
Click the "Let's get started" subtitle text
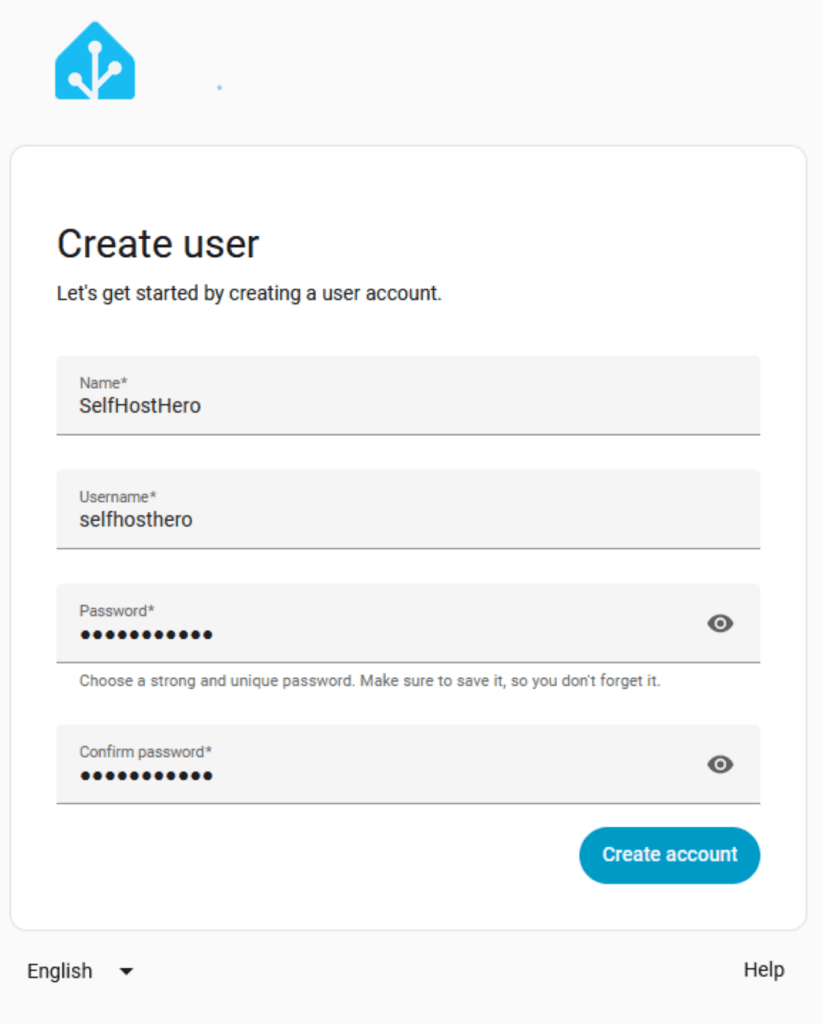(x=249, y=294)
